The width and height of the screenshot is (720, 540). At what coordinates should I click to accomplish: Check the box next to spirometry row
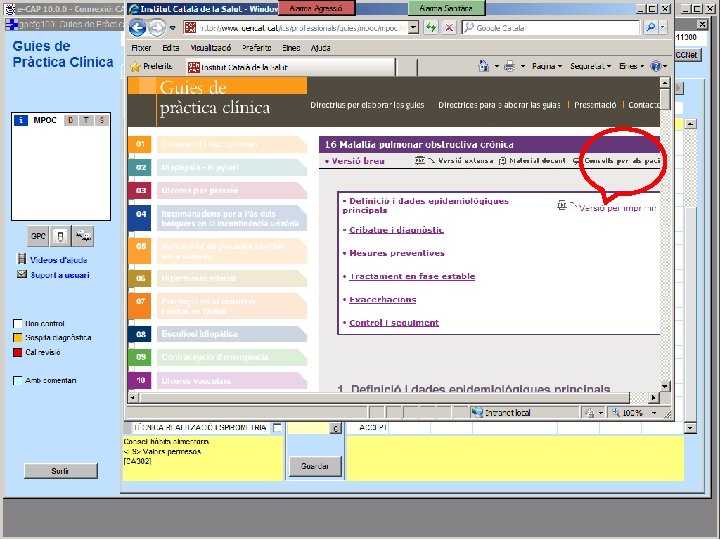[x=277, y=428]
